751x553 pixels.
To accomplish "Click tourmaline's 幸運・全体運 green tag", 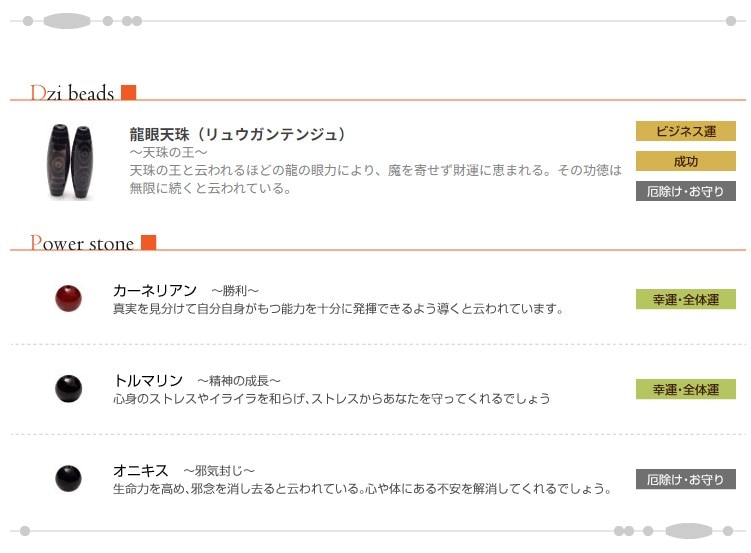I will pyautogui.click(x=685, y=389).
